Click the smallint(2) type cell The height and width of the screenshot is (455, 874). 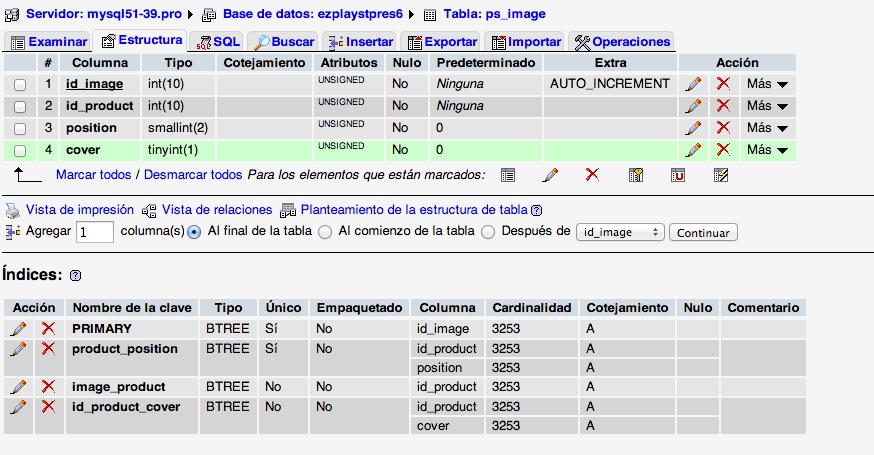click(178, 128)
